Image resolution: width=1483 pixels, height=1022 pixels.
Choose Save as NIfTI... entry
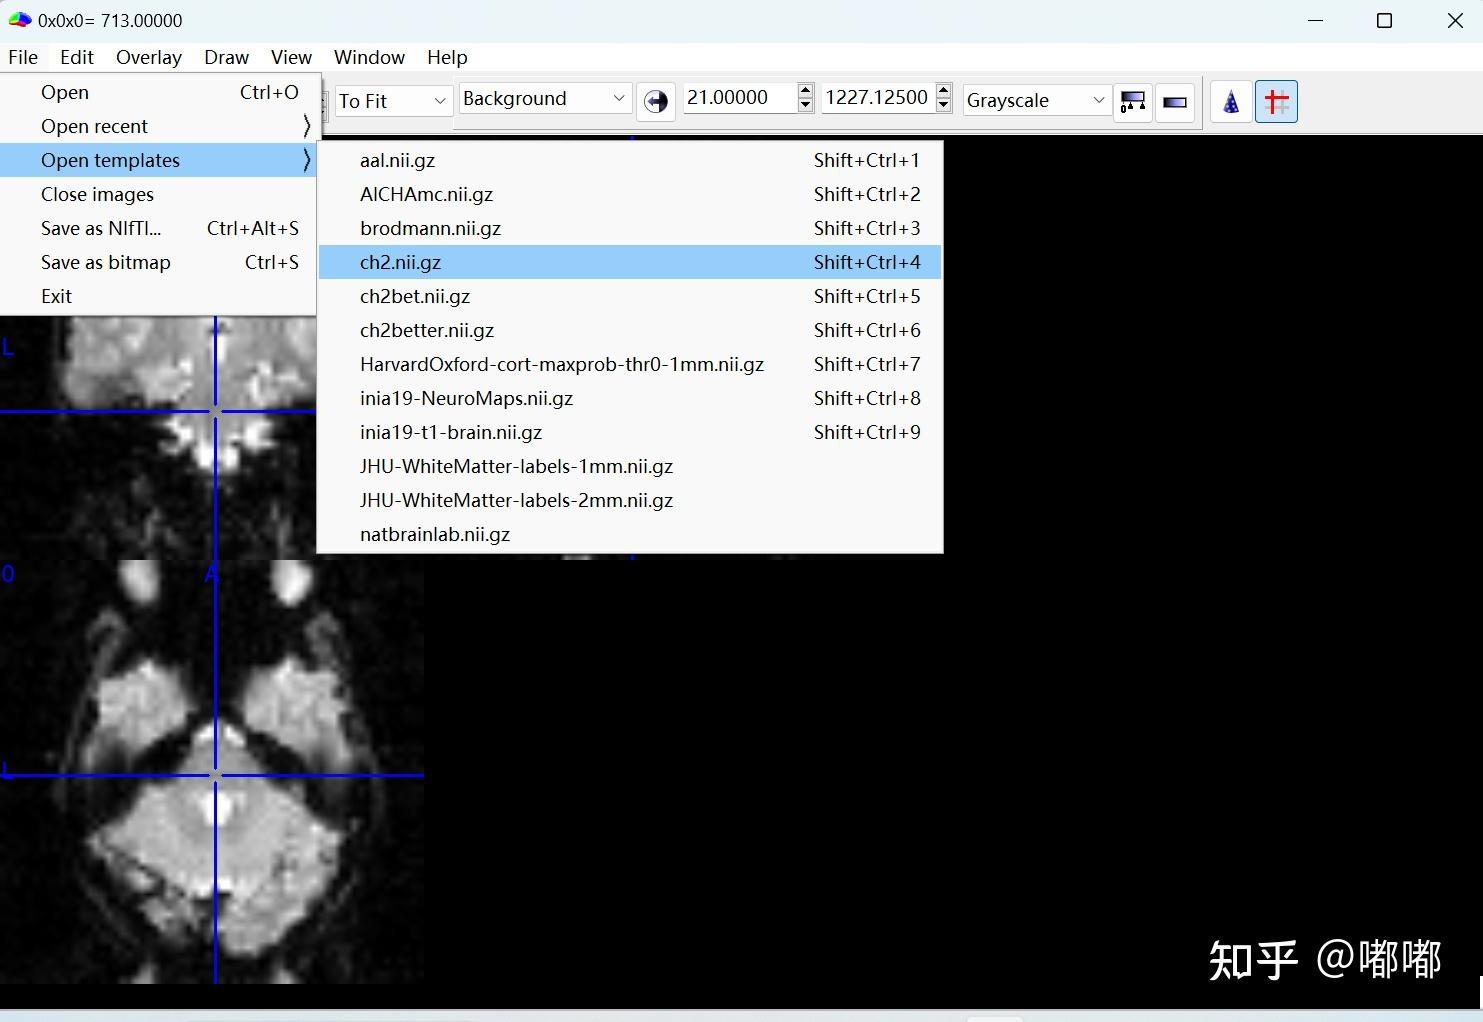tap(160, 228)
